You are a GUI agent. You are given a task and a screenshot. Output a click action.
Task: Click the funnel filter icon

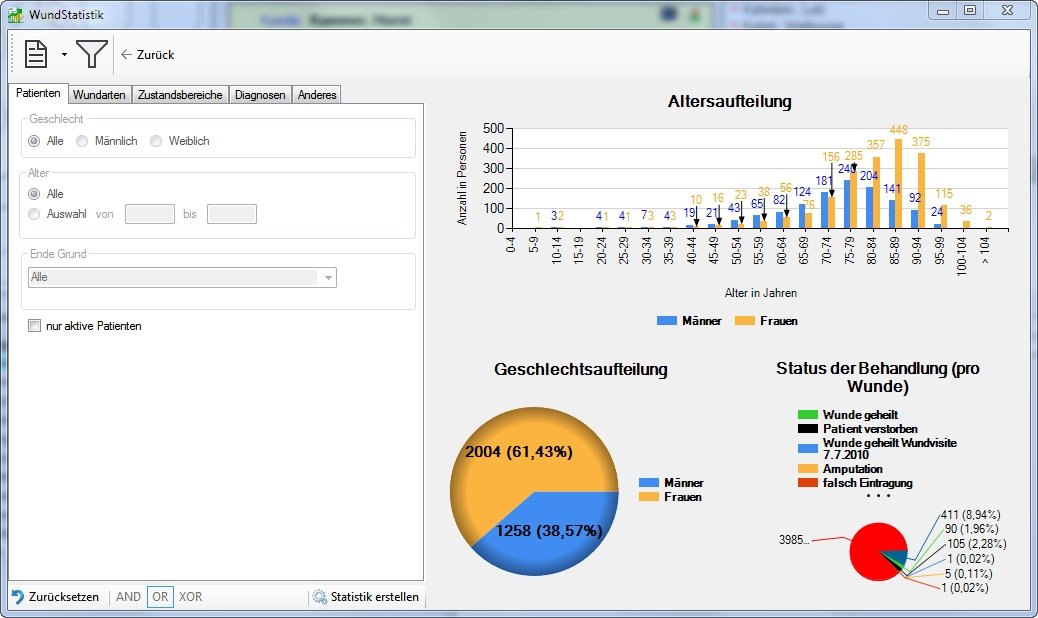92,54
